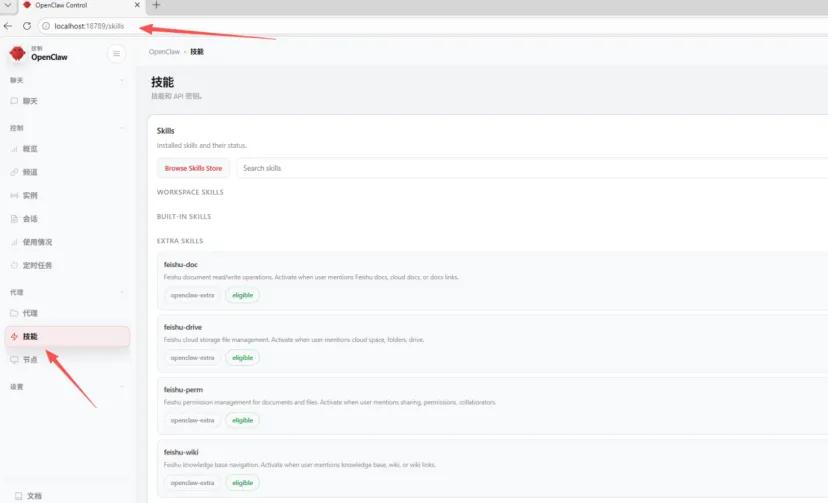This screenshot has height=503, width=828.
Task: Go back with browser back arrow
Action: tap(8, 26)
